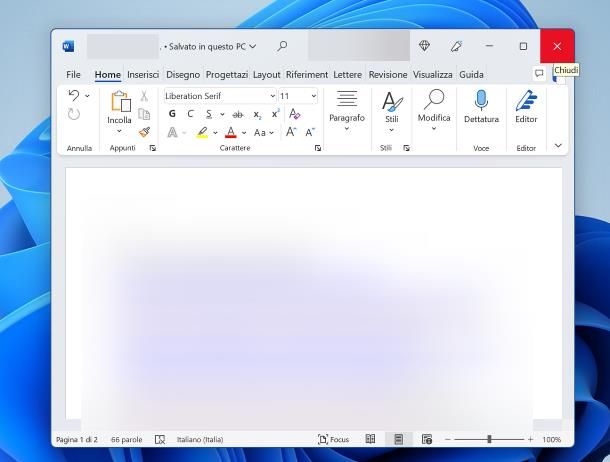This screenshot has height=462, width=610.
Task: Open the comments speech bubble icon
Action: (x=539, y=74)
